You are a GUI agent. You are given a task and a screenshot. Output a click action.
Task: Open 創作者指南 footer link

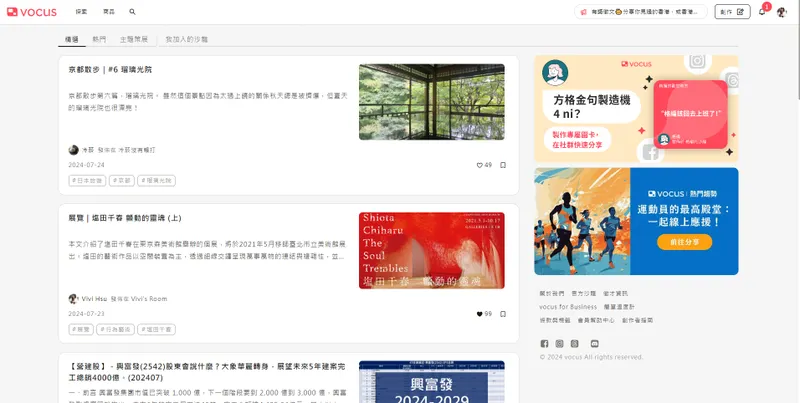coord(637,320)
